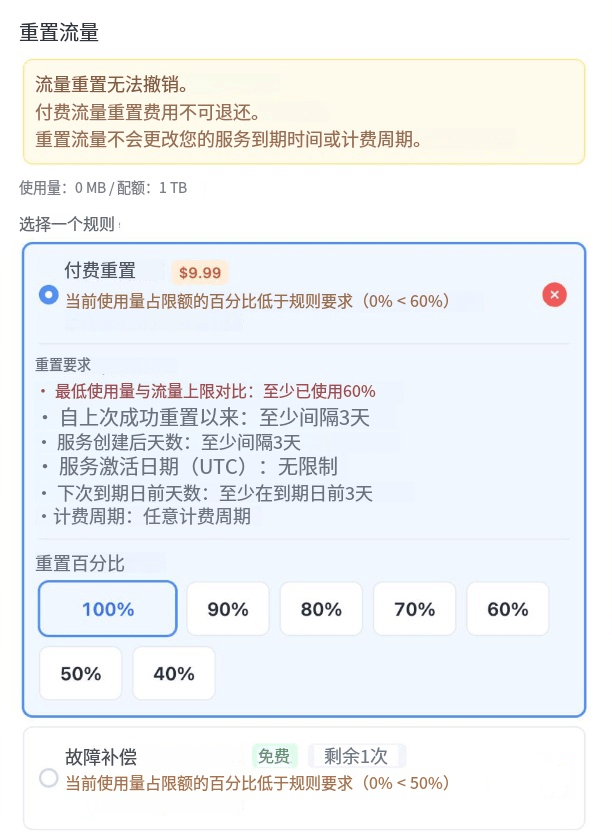612x838 pixels.
Task: Select the 付费重置 radio button
Action: point(48,295)
